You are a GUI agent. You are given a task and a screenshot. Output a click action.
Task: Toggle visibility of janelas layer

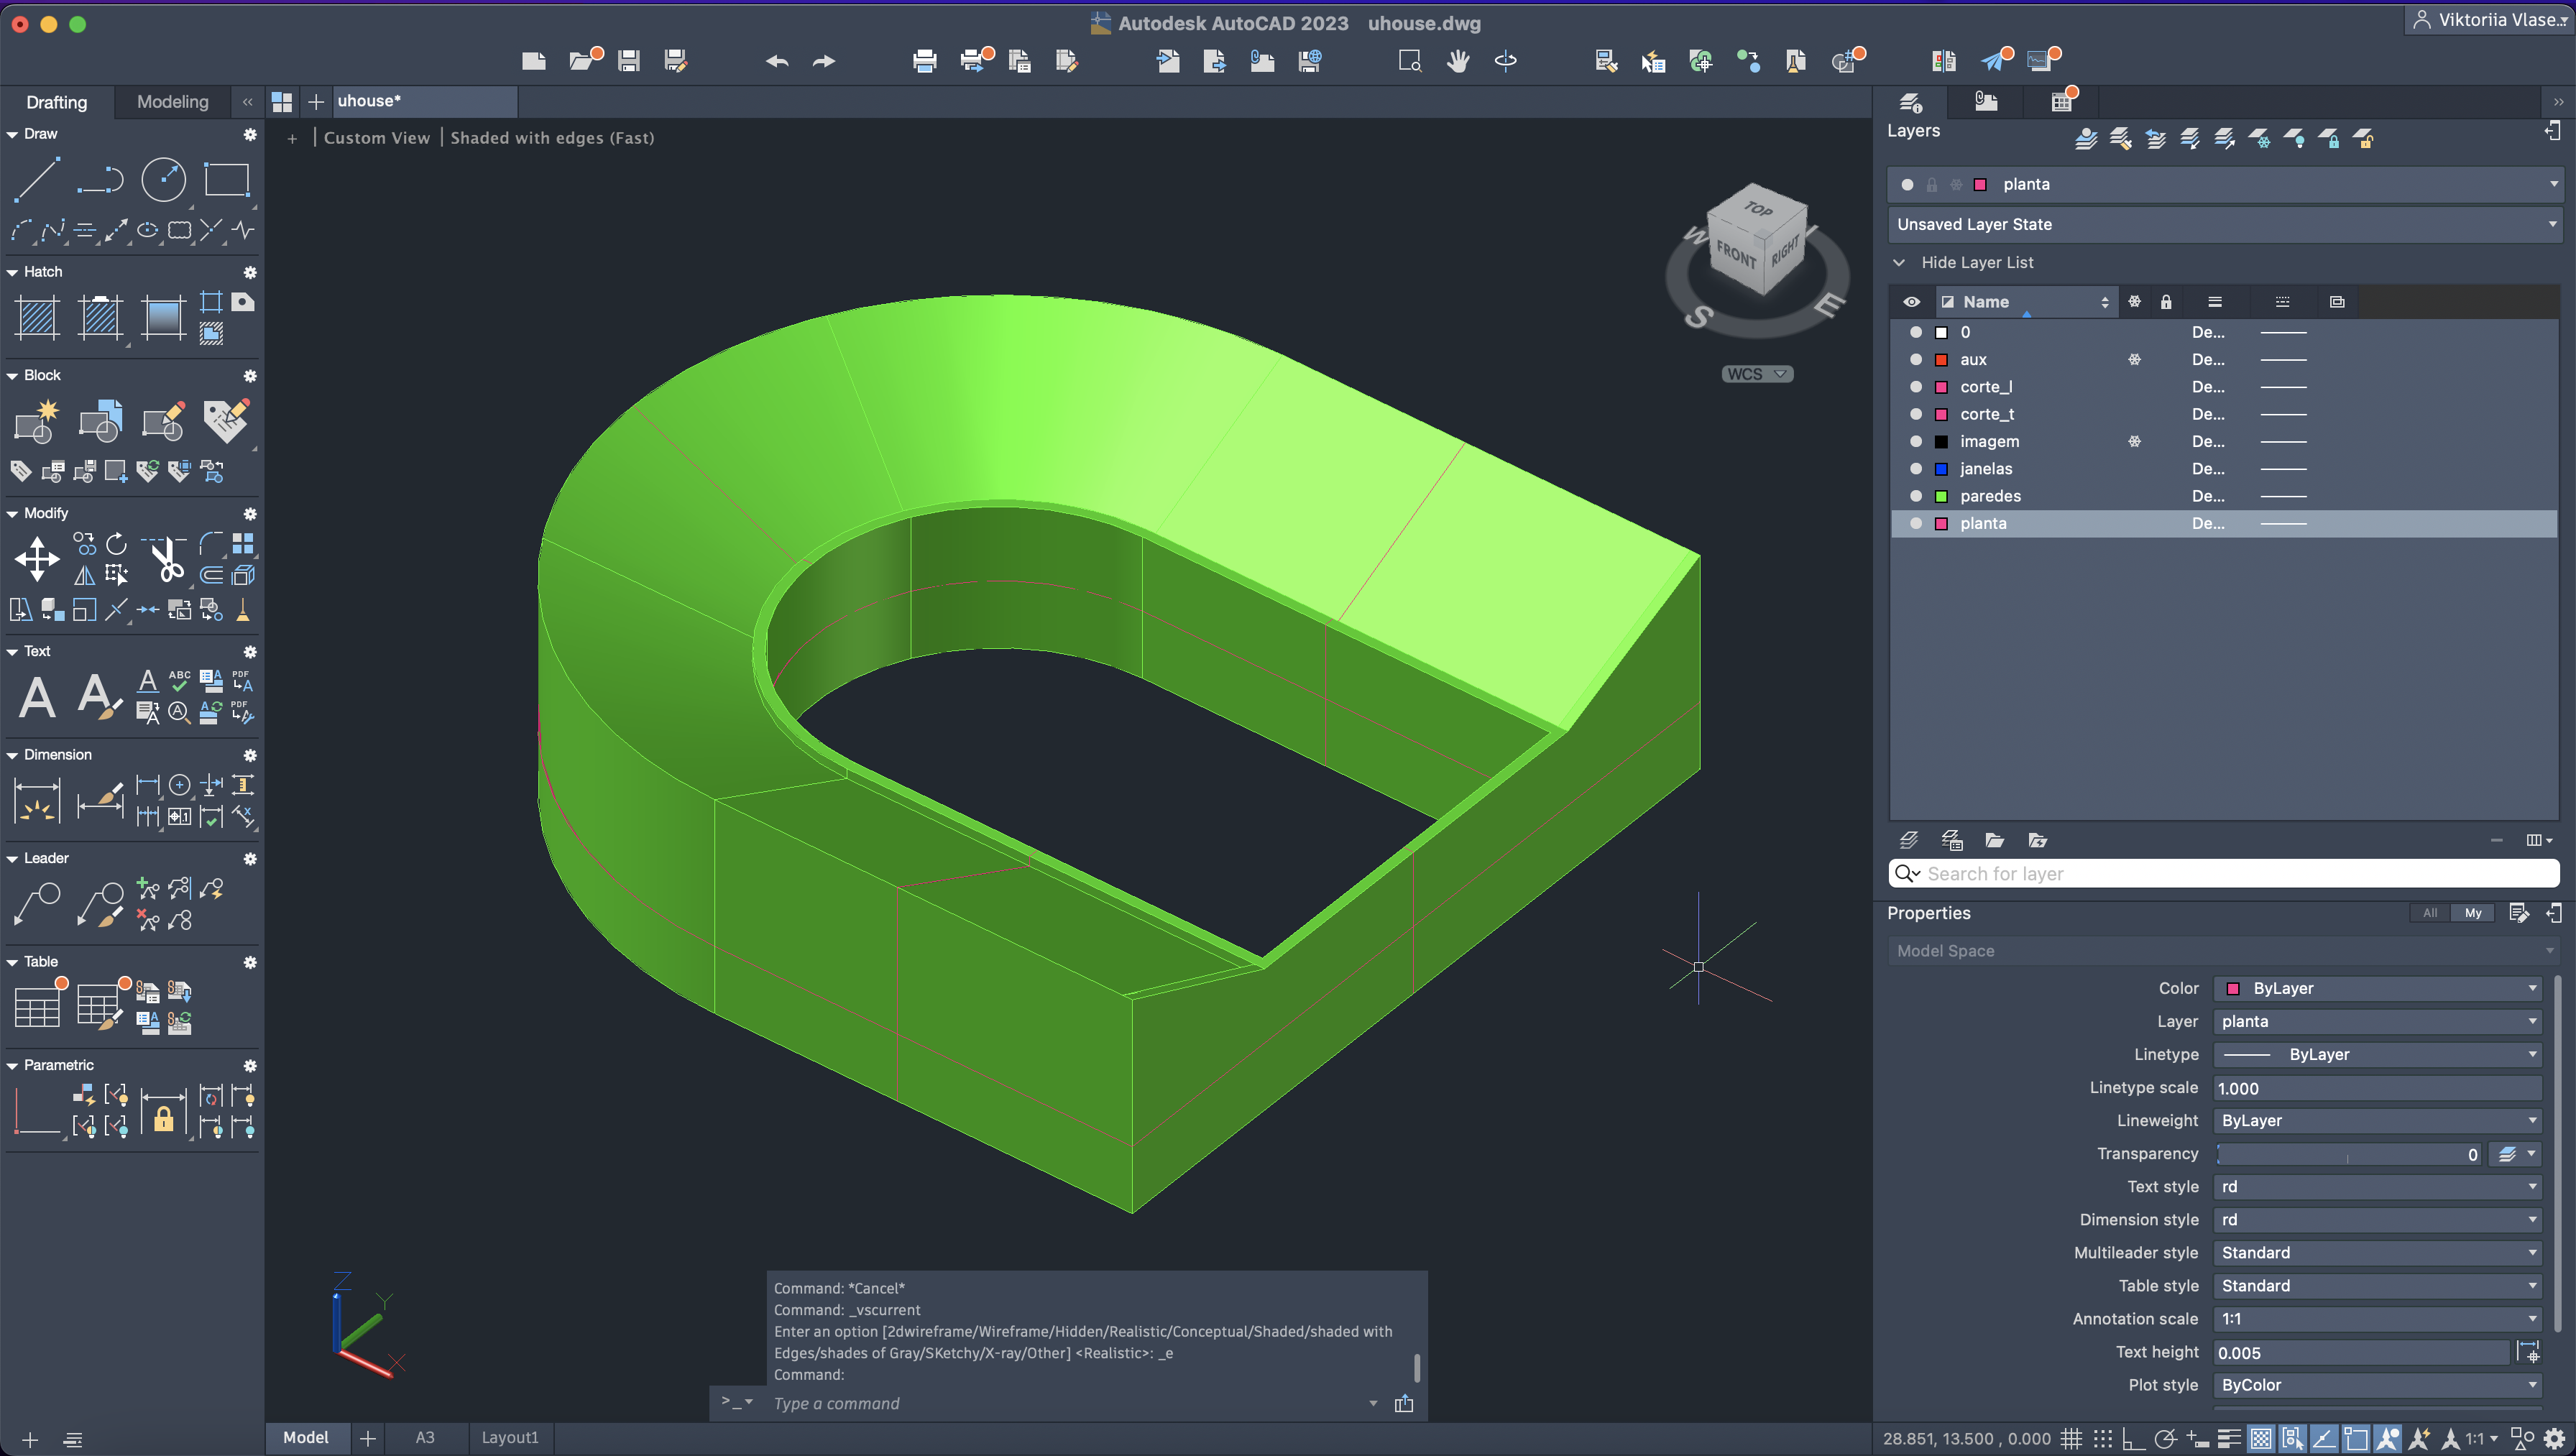pos(1915,468)
